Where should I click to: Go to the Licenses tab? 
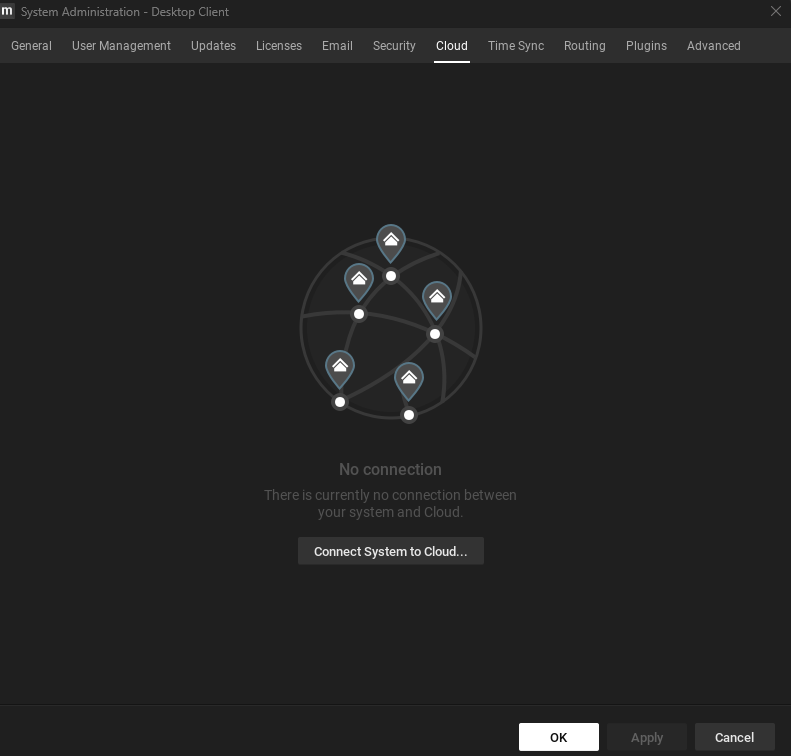click(x=279, y=46)
